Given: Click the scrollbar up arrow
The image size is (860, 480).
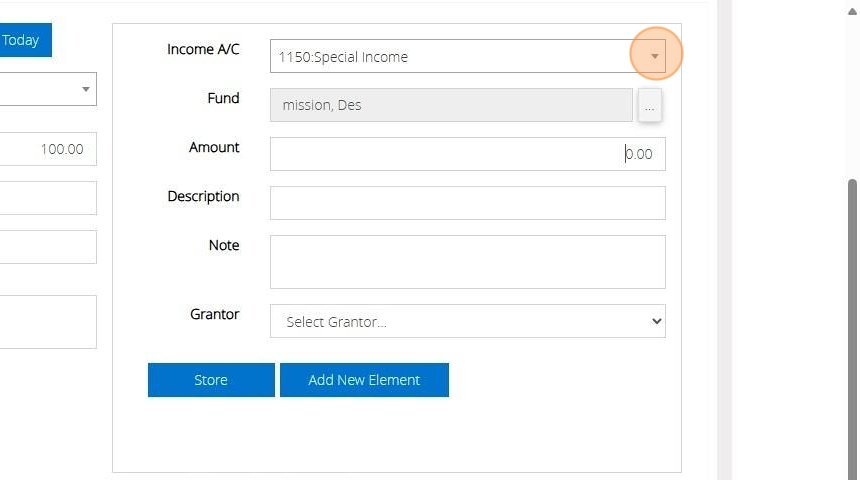Looking at the screenshot, I should [852, 12].
